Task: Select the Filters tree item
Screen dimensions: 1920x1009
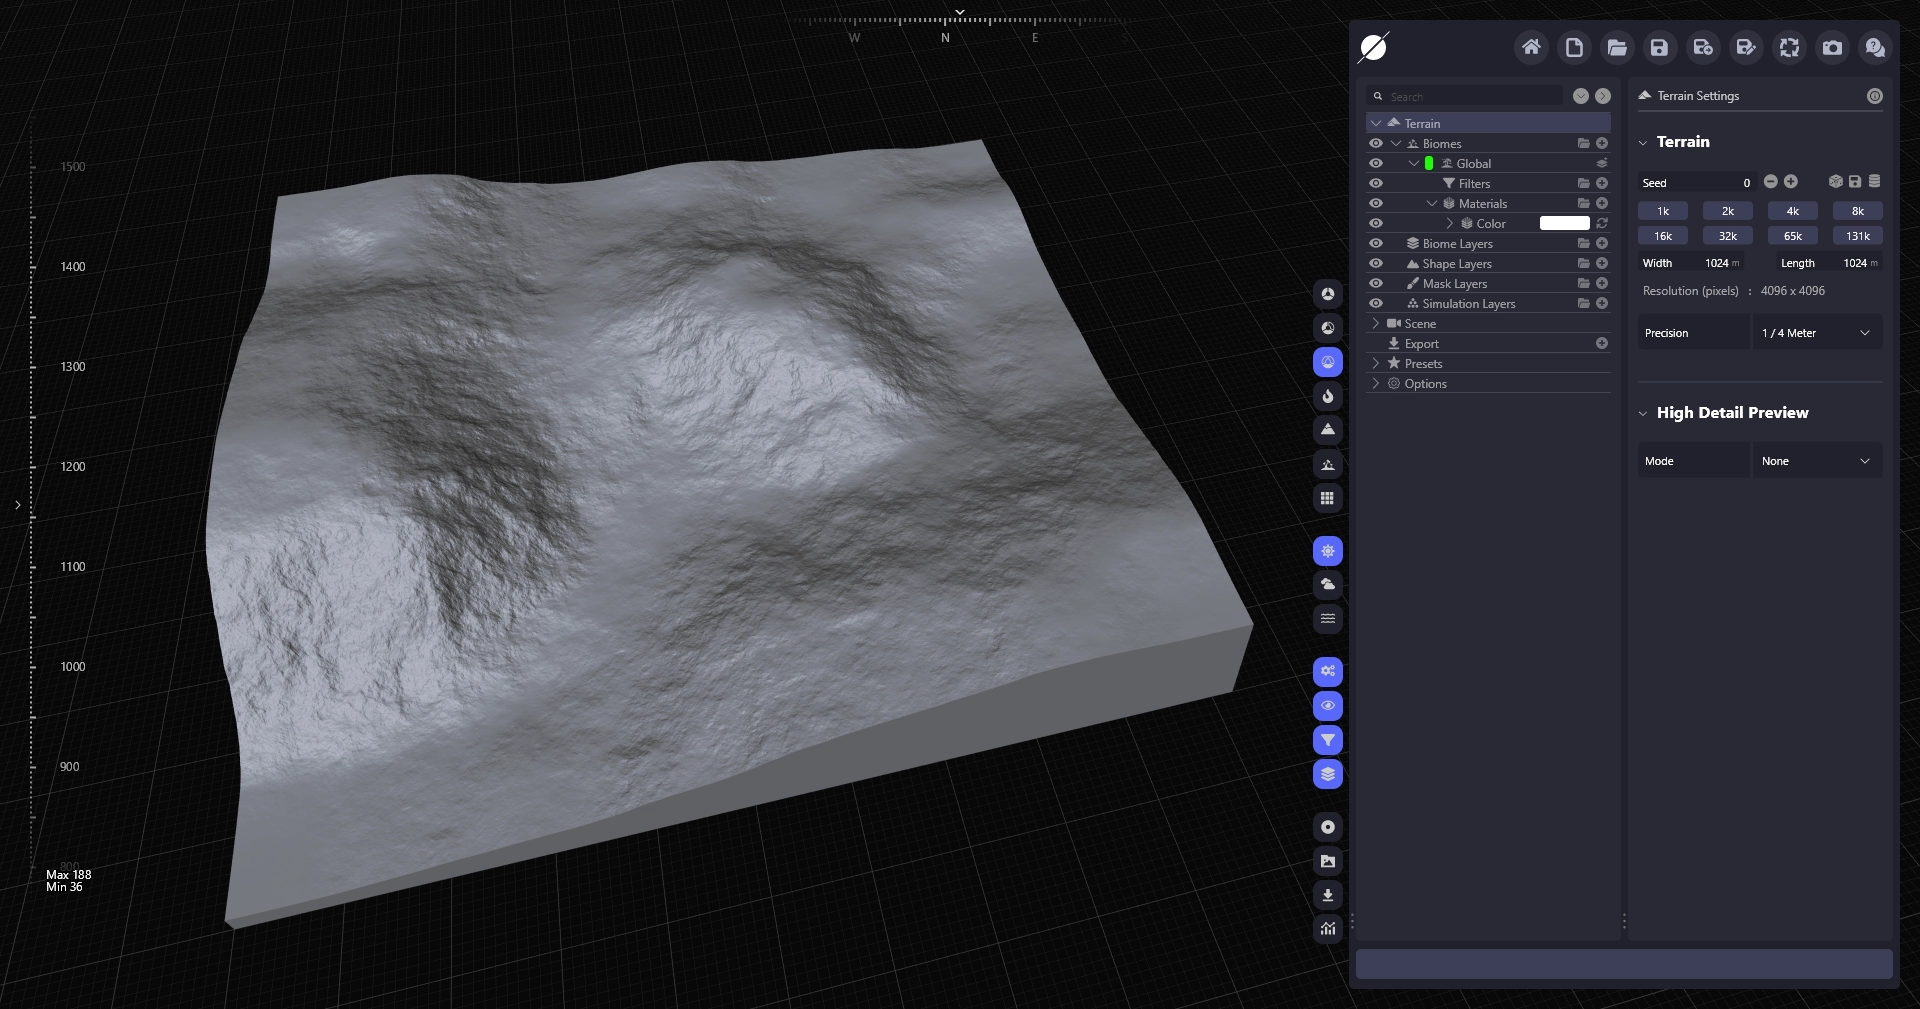Action: 1473,183
